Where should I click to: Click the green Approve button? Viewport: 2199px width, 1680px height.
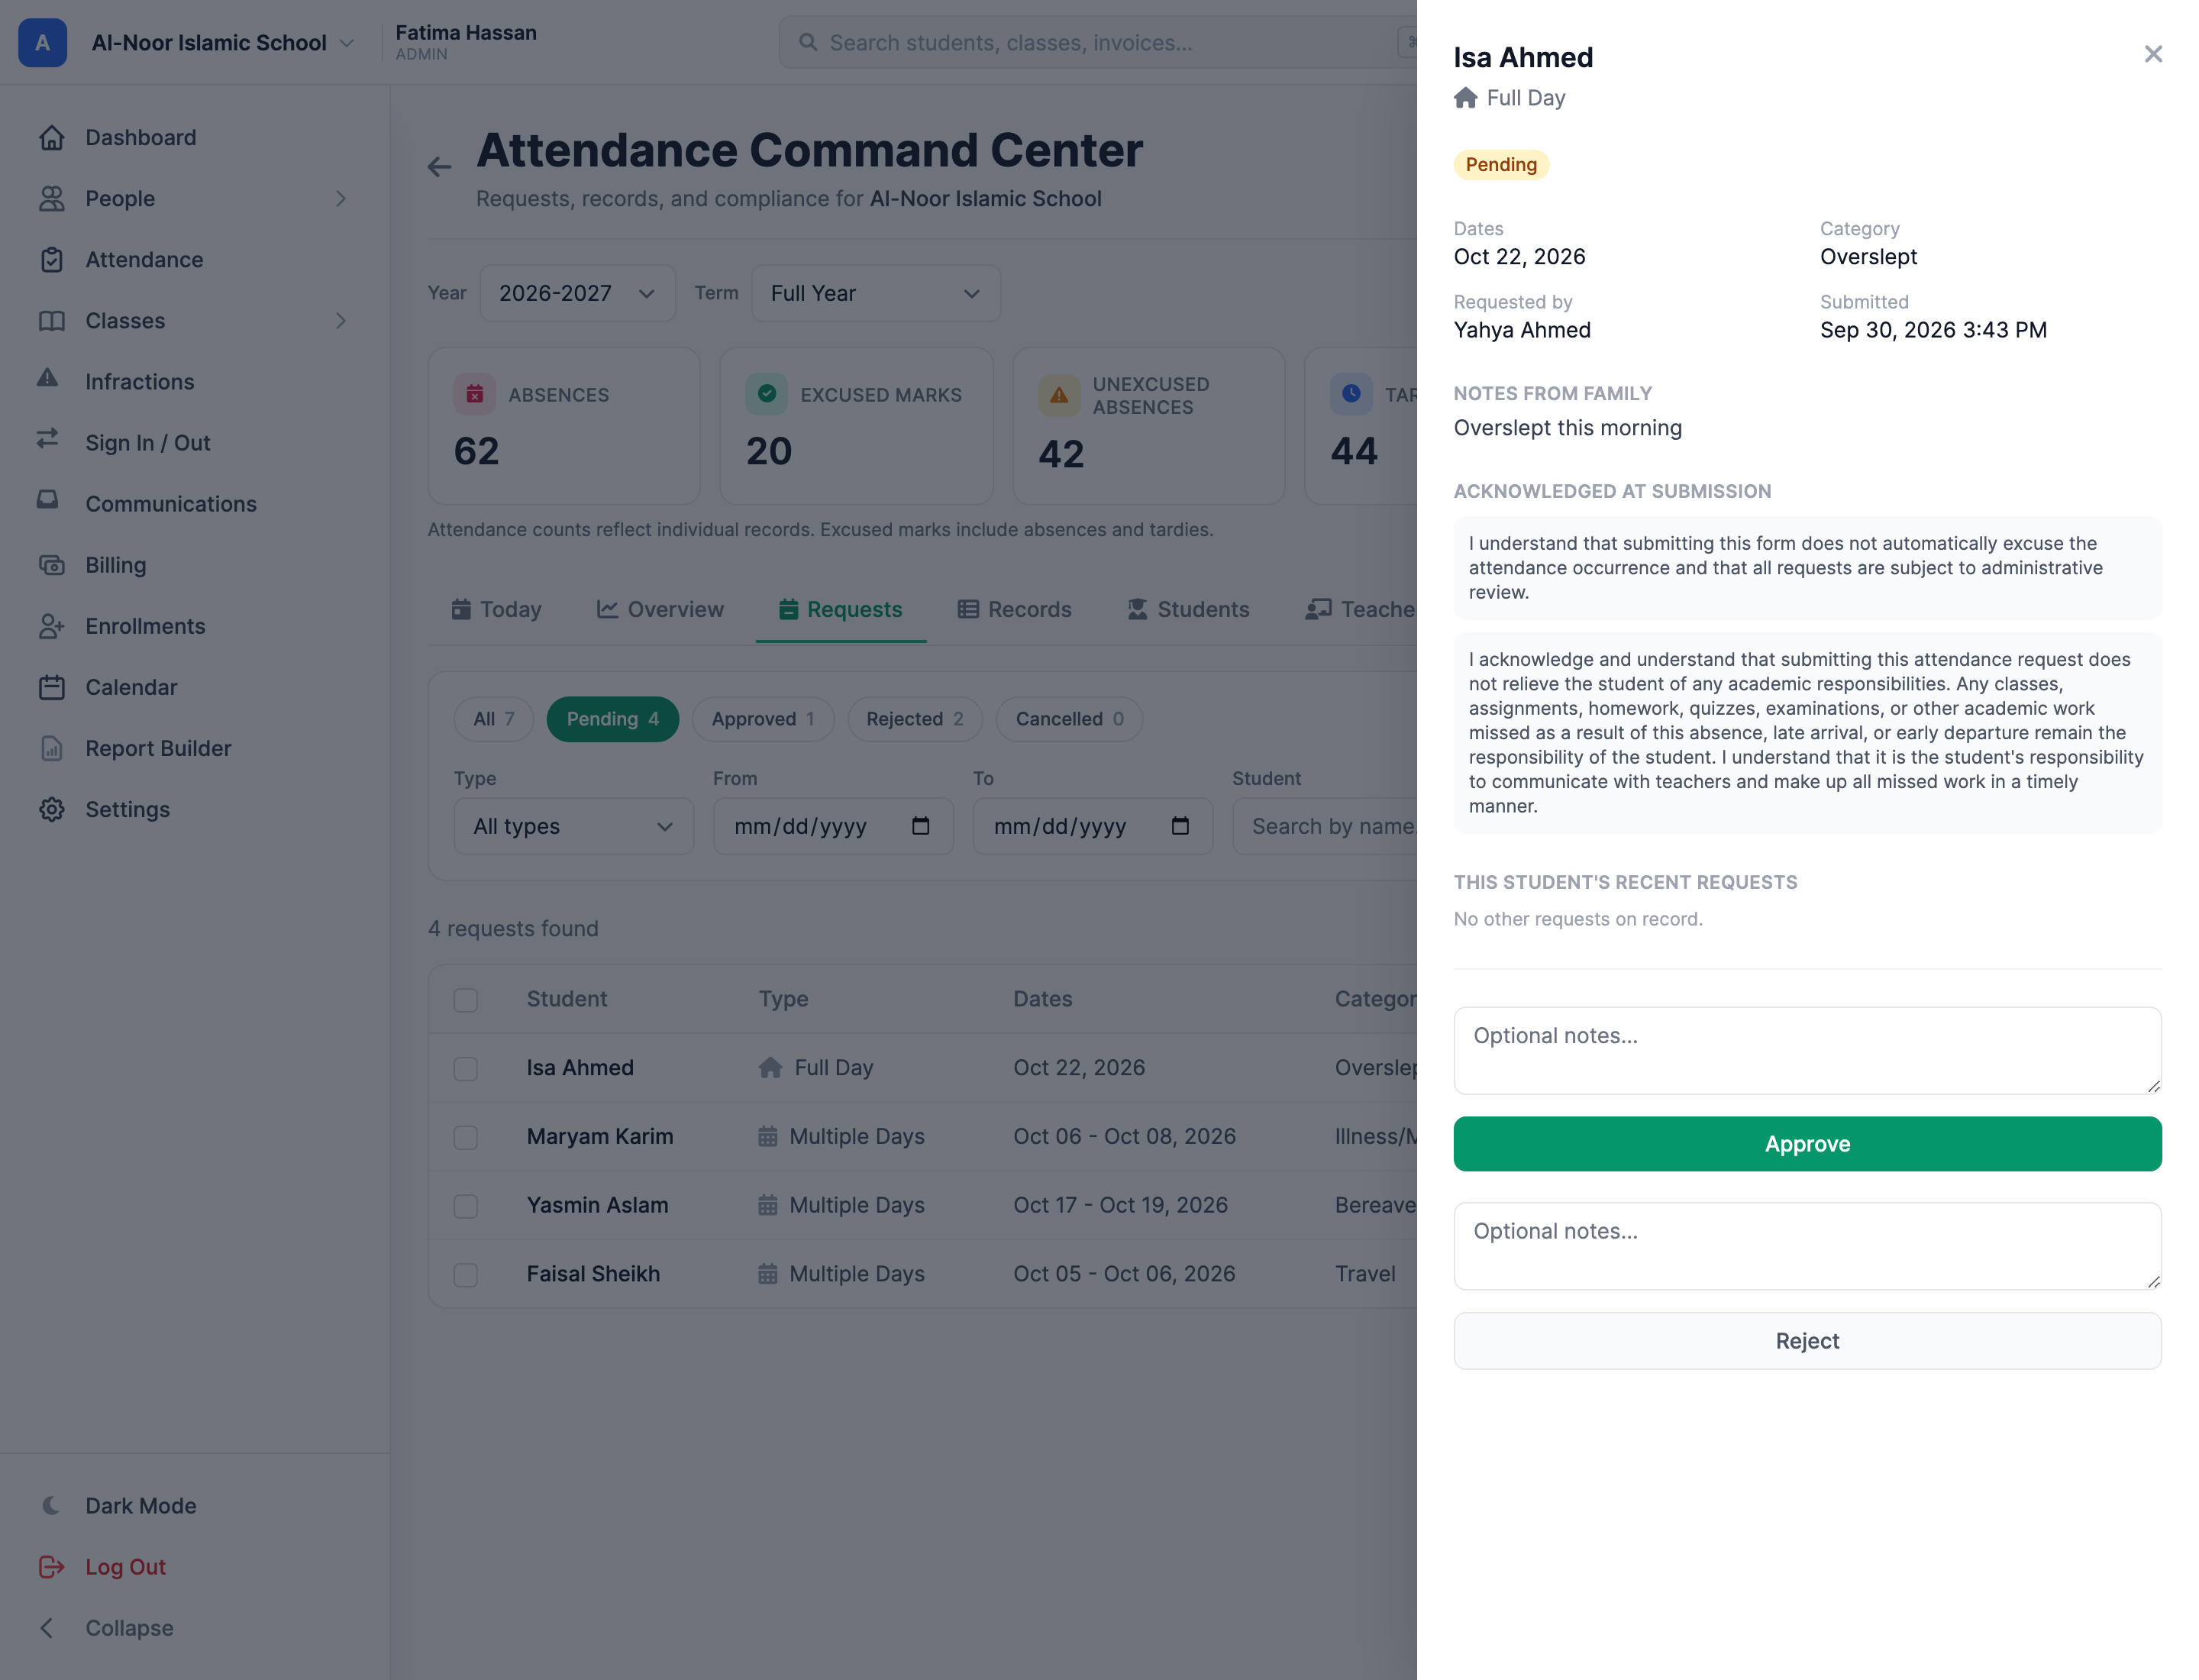click(1807, 1144)
